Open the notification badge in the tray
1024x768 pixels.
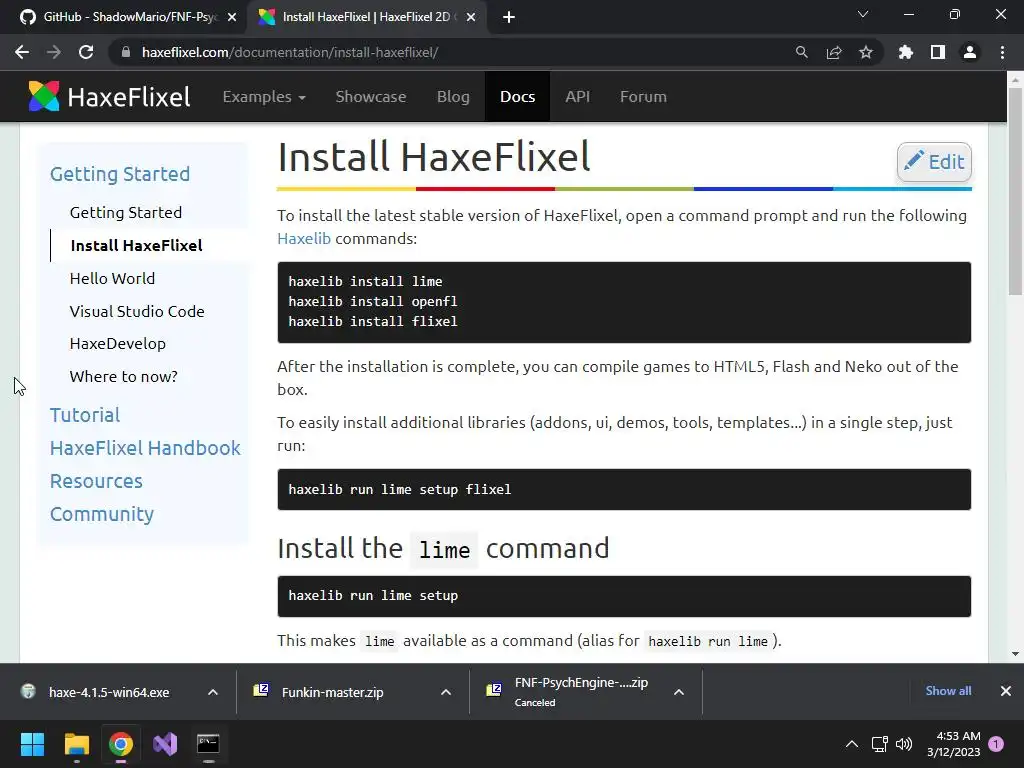tap(996, 744)
